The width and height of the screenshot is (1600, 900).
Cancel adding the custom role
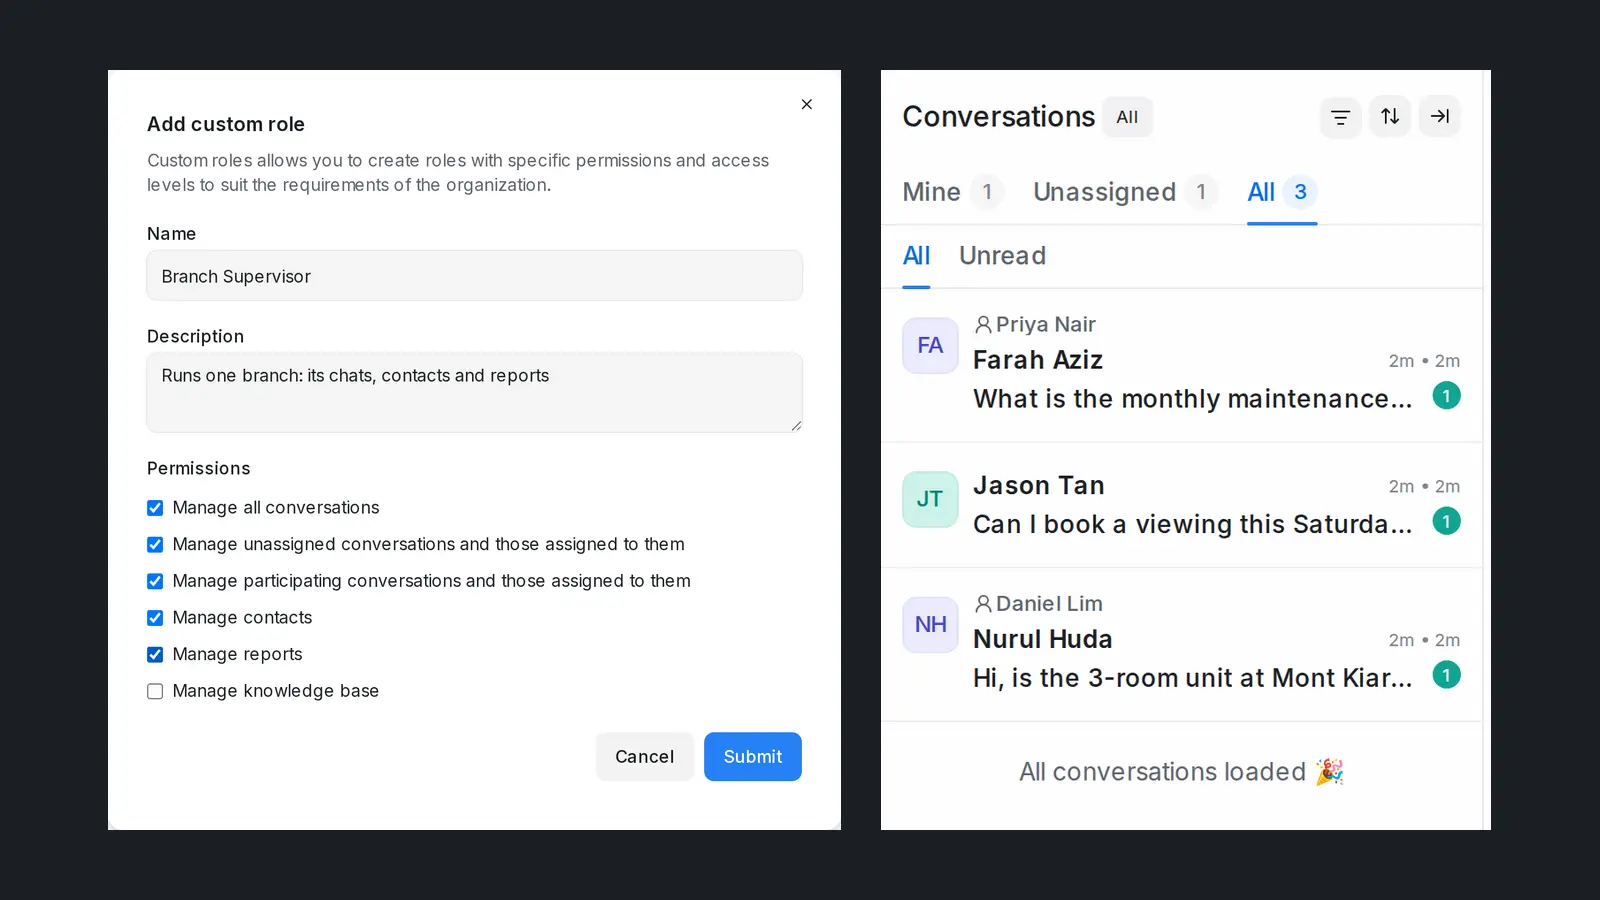tap(645, 757)
